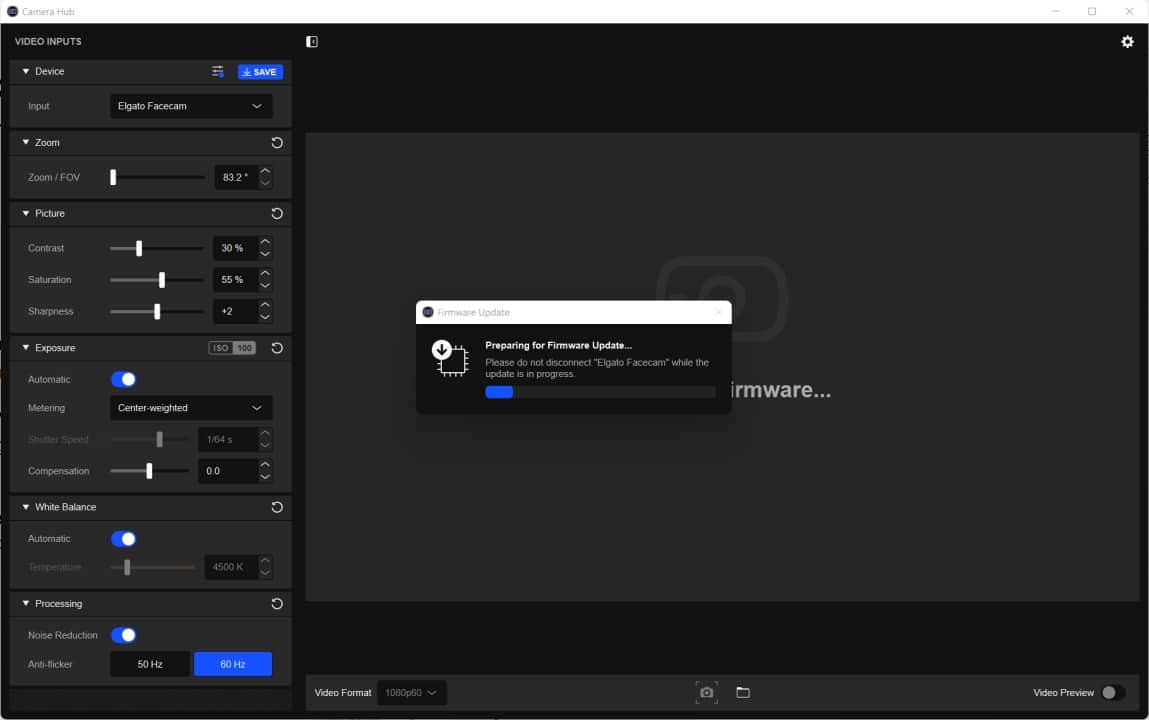Collapse the sidebar panel icon
1149x720 pixels.
pyautogui.click(x=312, y=42)
